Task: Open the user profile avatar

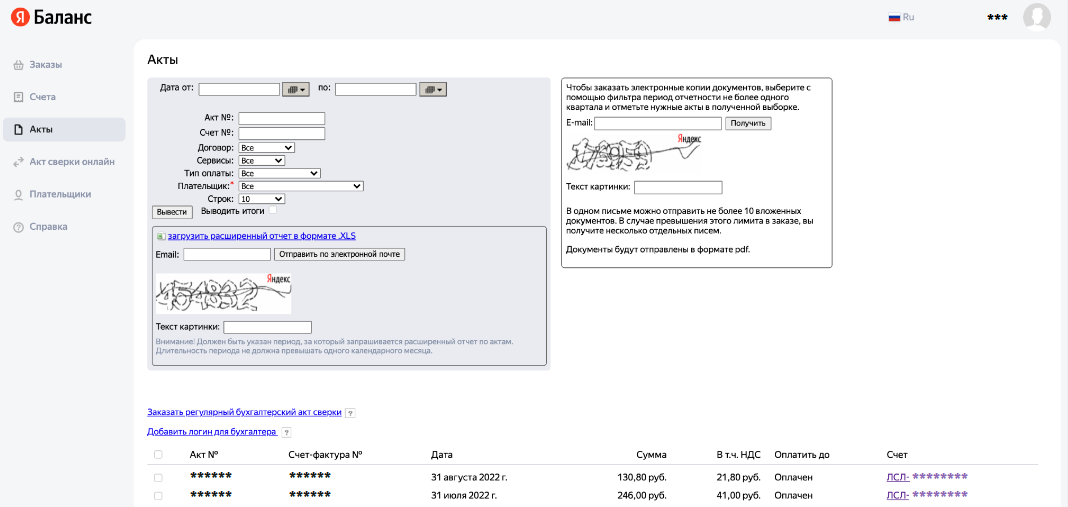Action: [x=1037, y=17]
